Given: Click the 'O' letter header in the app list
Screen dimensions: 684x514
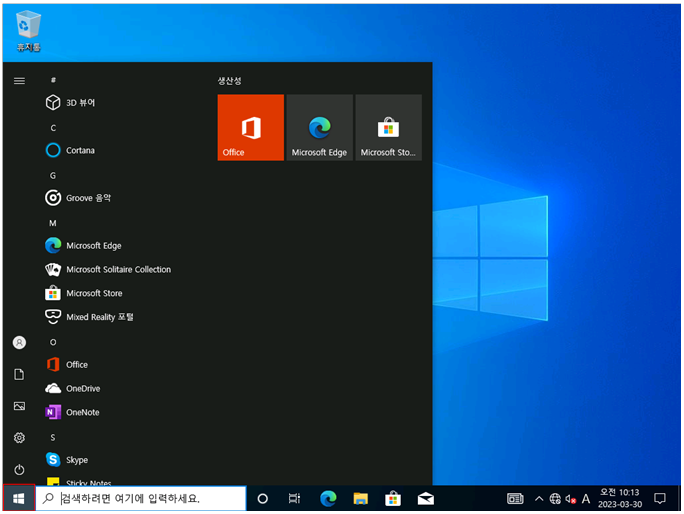Looking at the screenshot, I should 53,342.
